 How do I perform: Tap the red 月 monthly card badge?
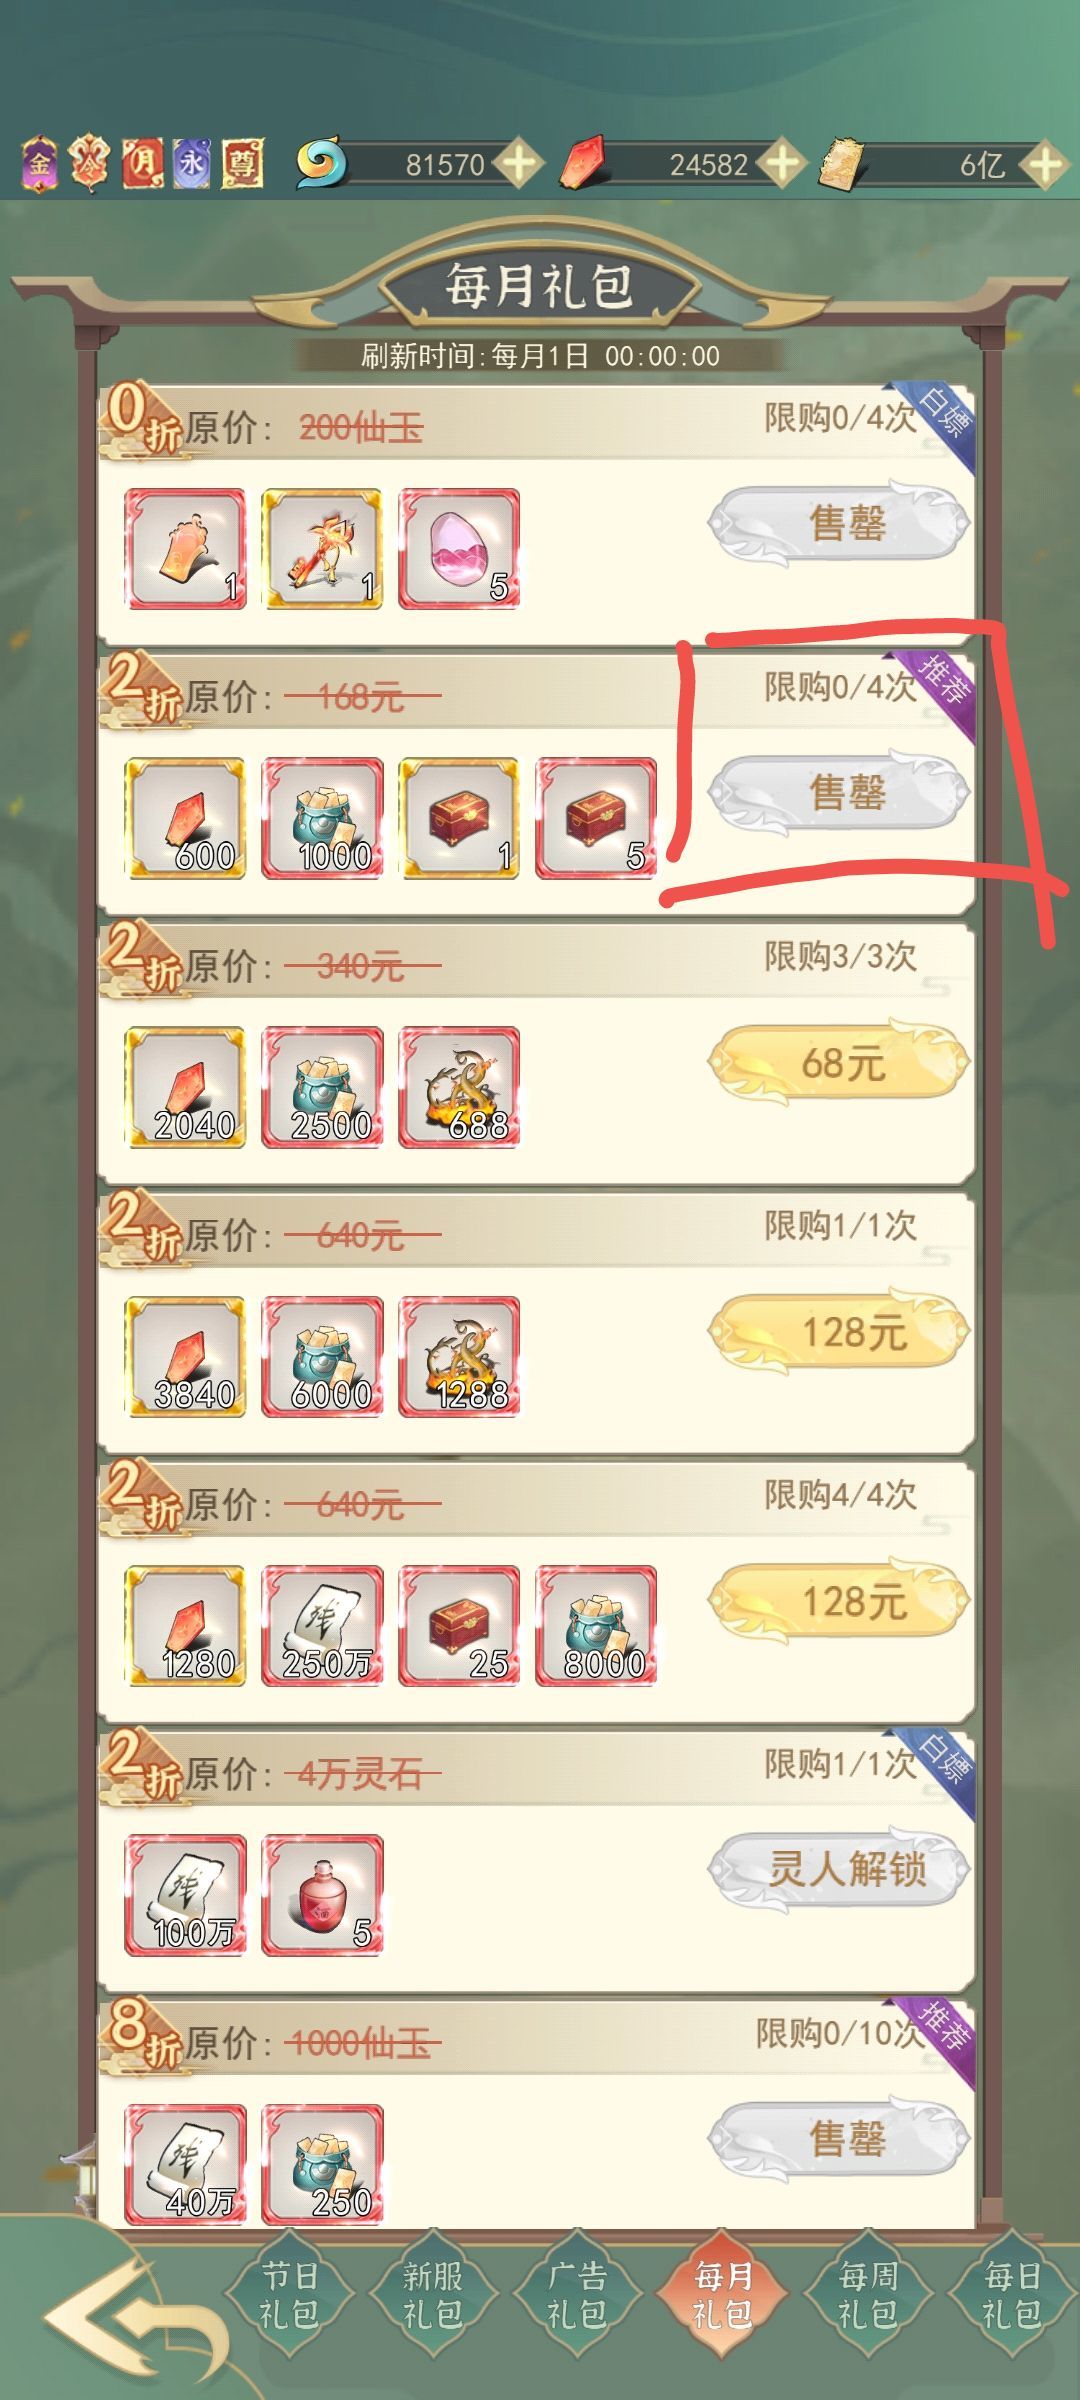coord(142,163)
